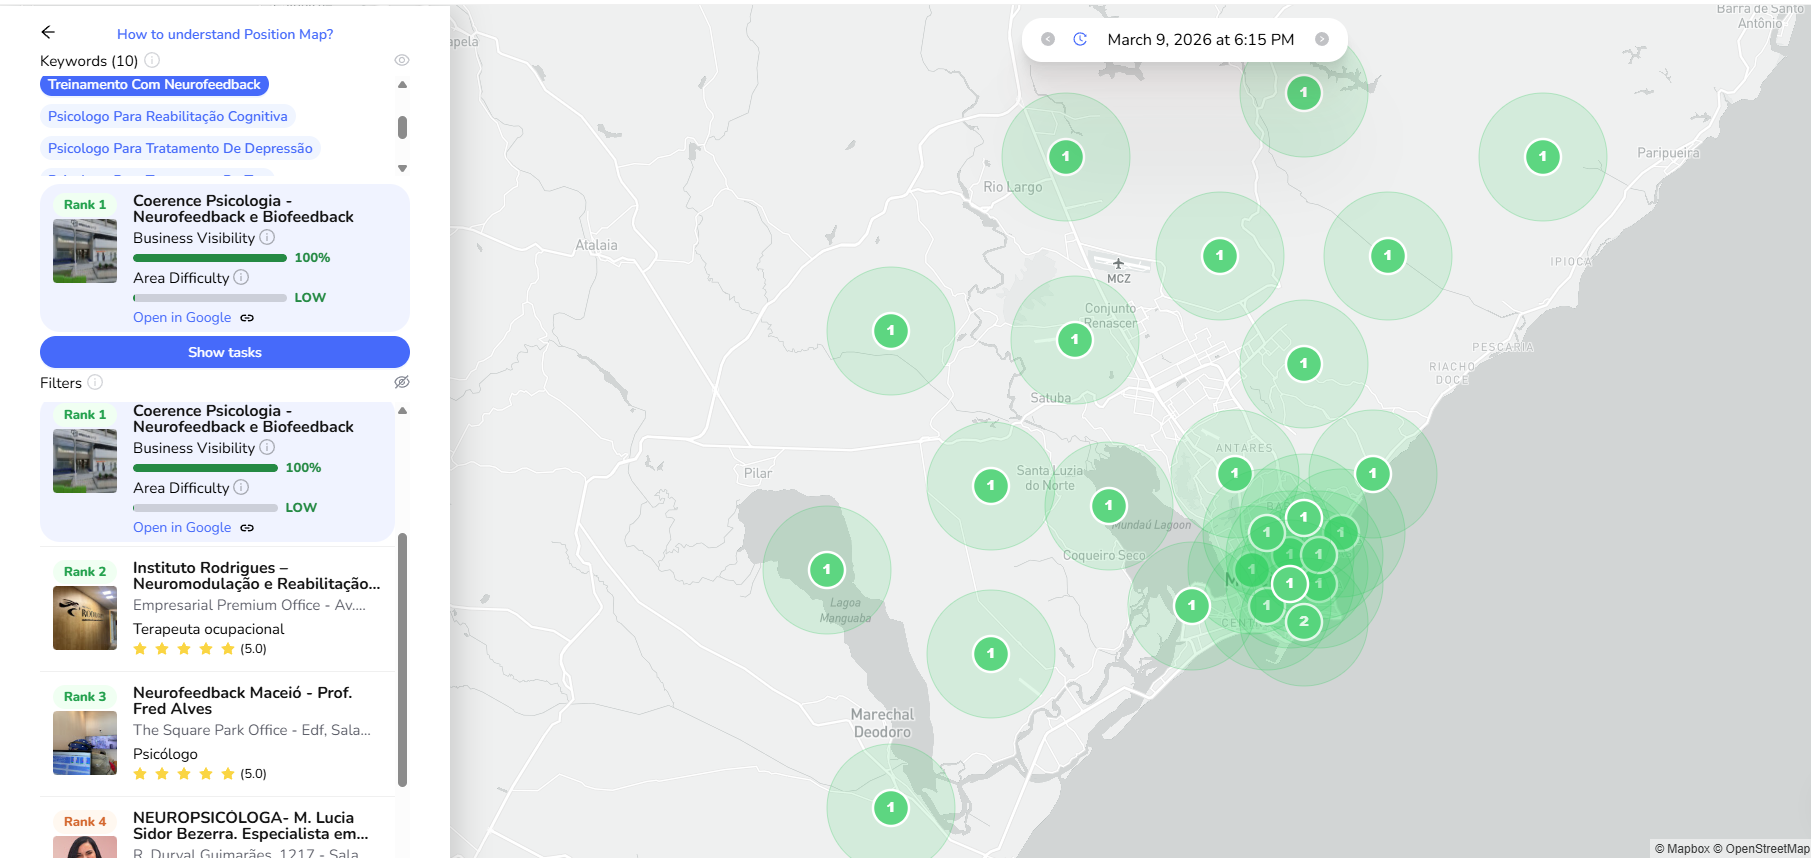Click the Rank 3 badge
This screenshot has height=858, width=1811.
point(85,697)
